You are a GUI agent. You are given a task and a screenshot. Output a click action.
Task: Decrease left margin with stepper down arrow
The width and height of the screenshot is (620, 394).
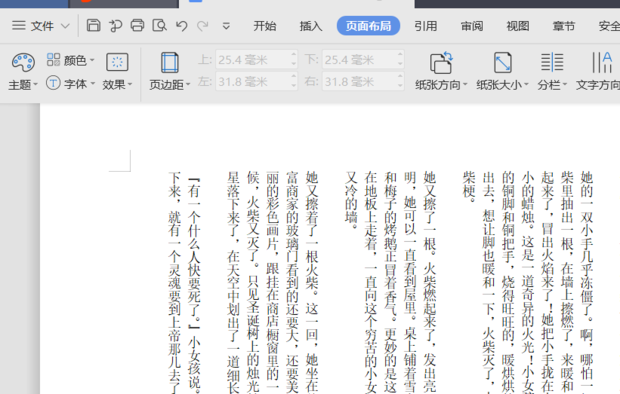294,86
